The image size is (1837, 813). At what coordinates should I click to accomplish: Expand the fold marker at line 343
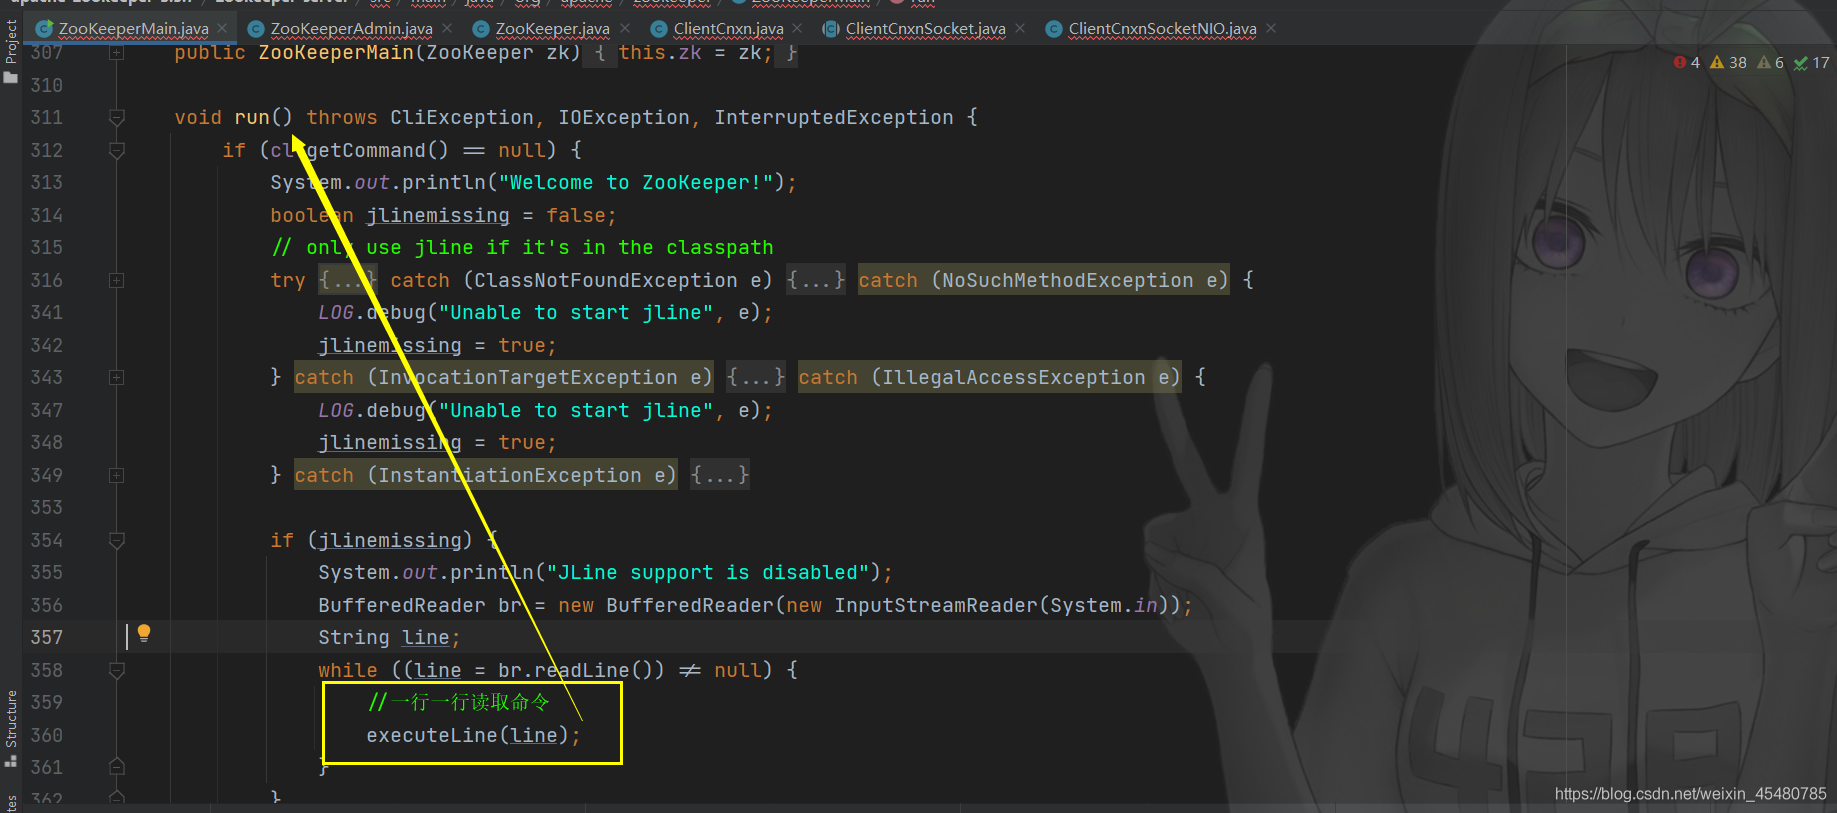coord(117,378)
